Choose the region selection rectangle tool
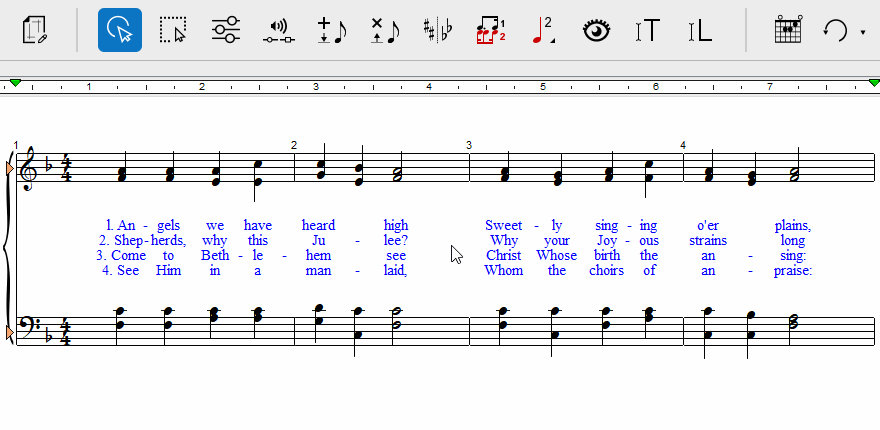The height and width of the screenshot is (430, 880). click(x=173, y=30)
